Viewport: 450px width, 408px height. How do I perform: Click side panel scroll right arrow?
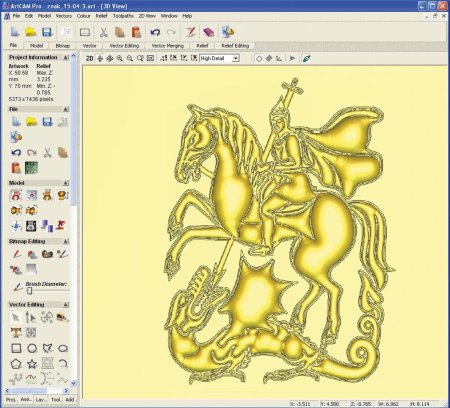coord(66,390)
